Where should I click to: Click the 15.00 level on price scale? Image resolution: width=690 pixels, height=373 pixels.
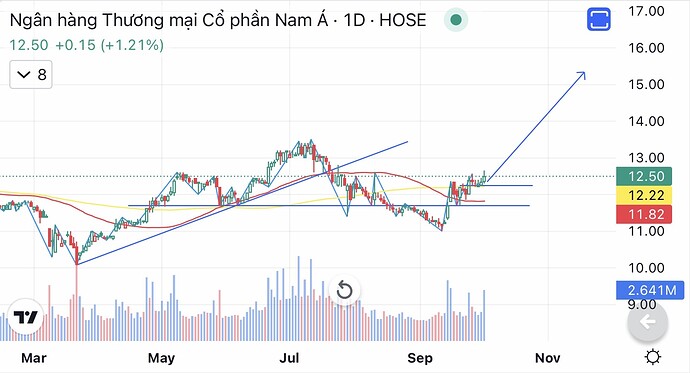pos(646,84)
